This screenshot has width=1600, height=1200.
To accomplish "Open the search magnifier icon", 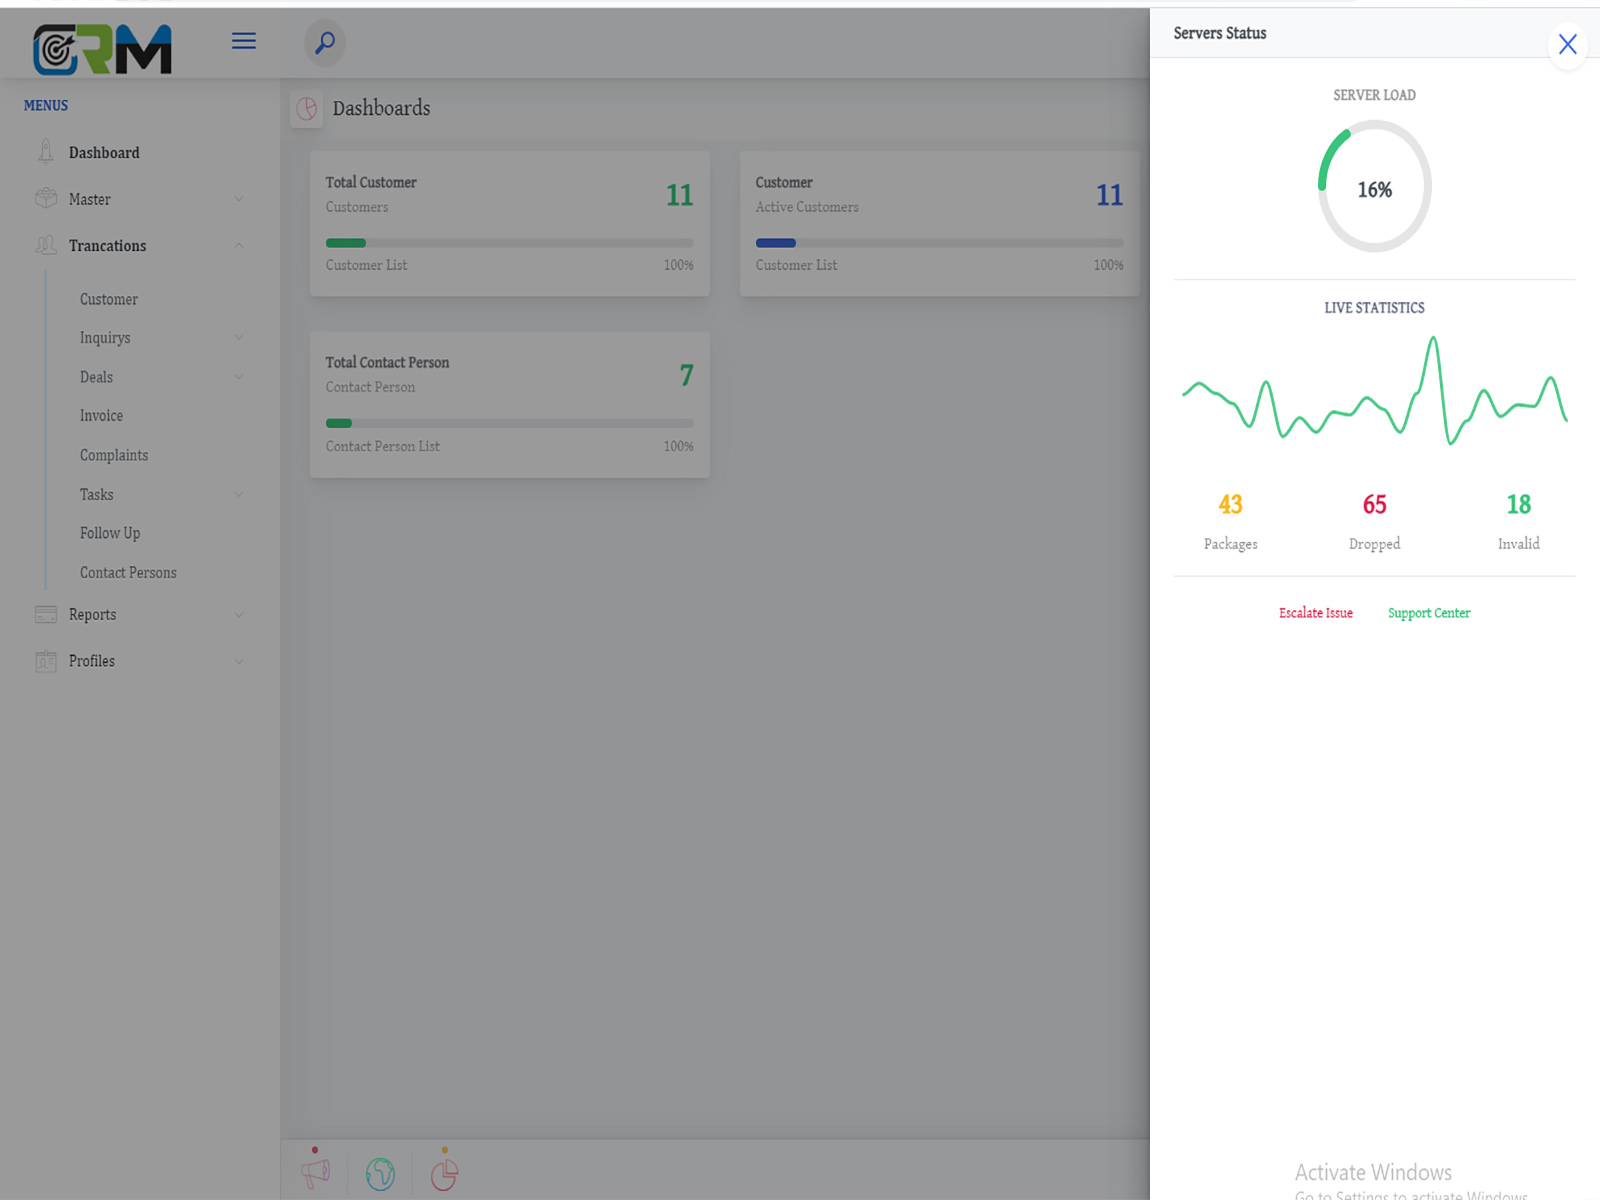I will pos(325,43).
